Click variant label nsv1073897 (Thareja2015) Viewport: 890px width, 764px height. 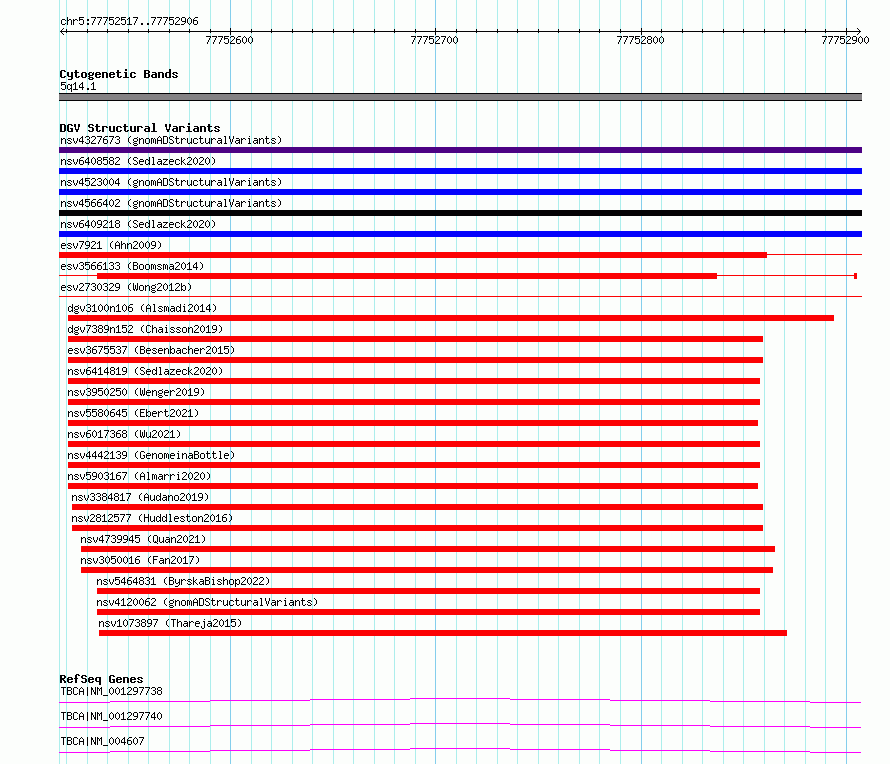pos(170,623)
